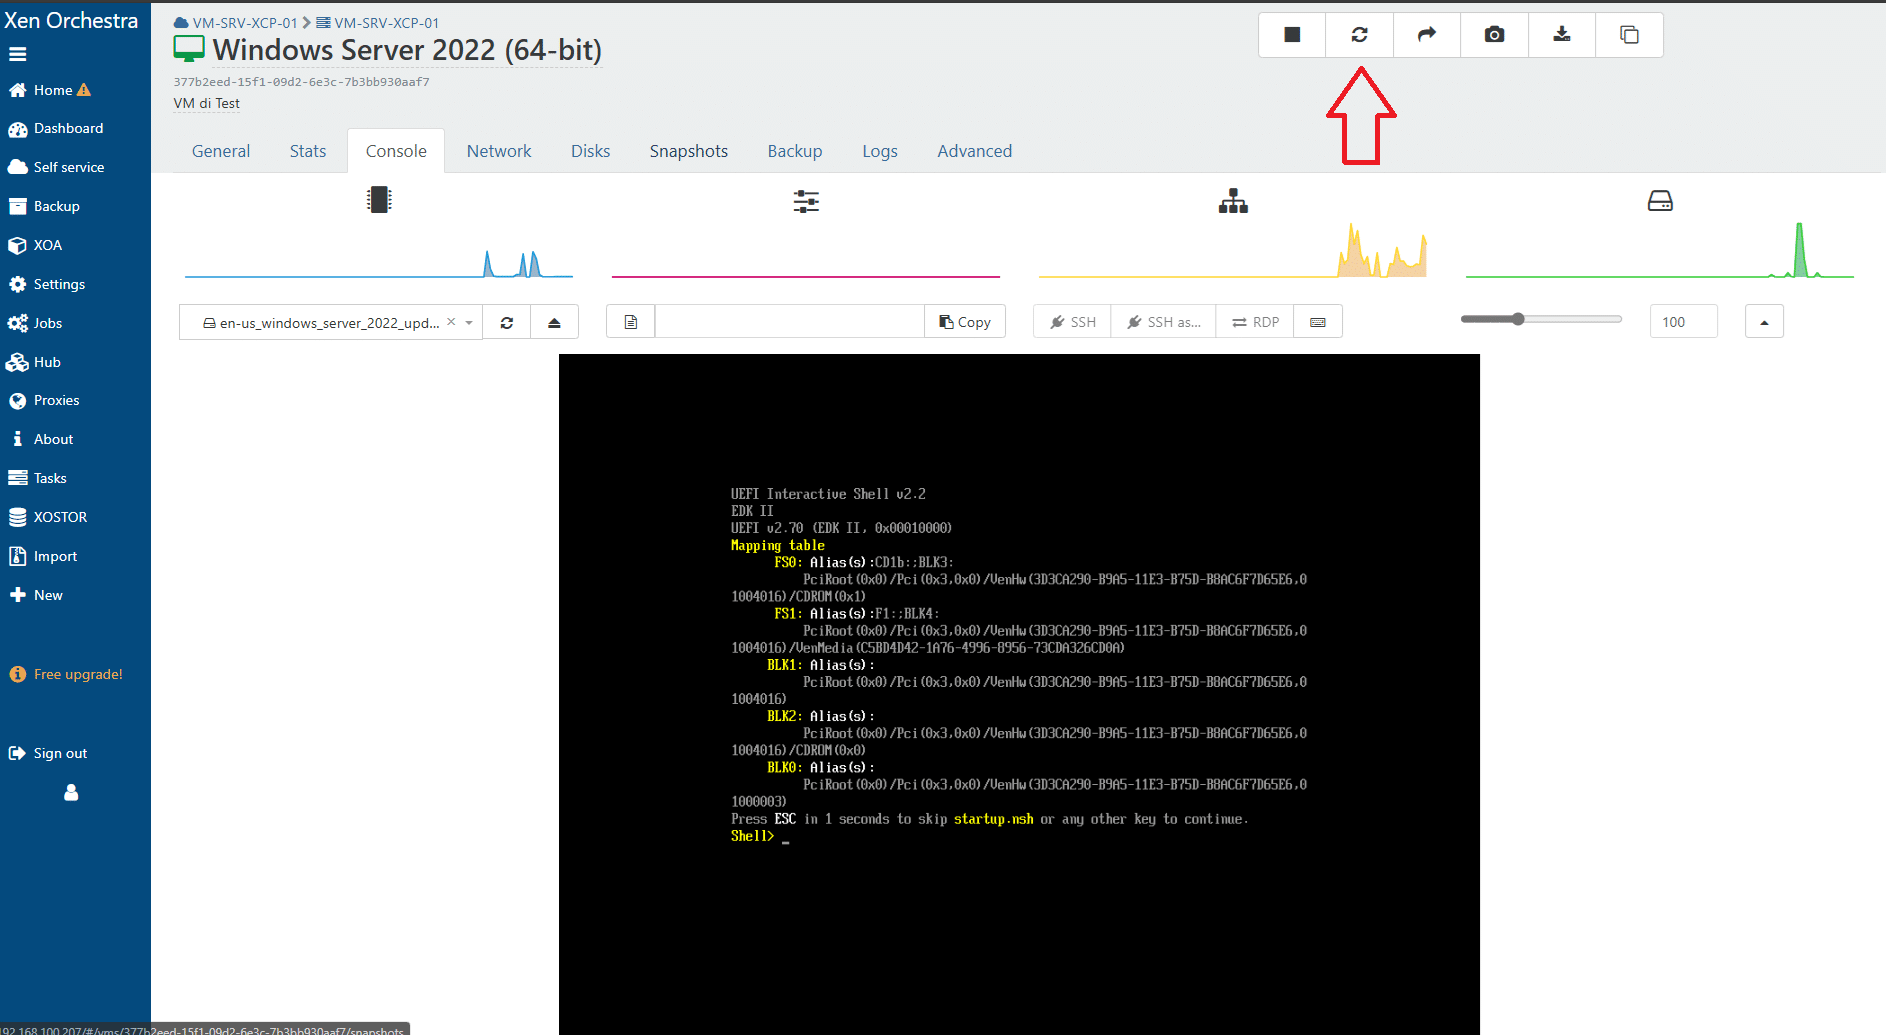Clear the selected en-us_windows_server ISO
This screenshot has width=1886, height=1035.
tap(451, 322)
